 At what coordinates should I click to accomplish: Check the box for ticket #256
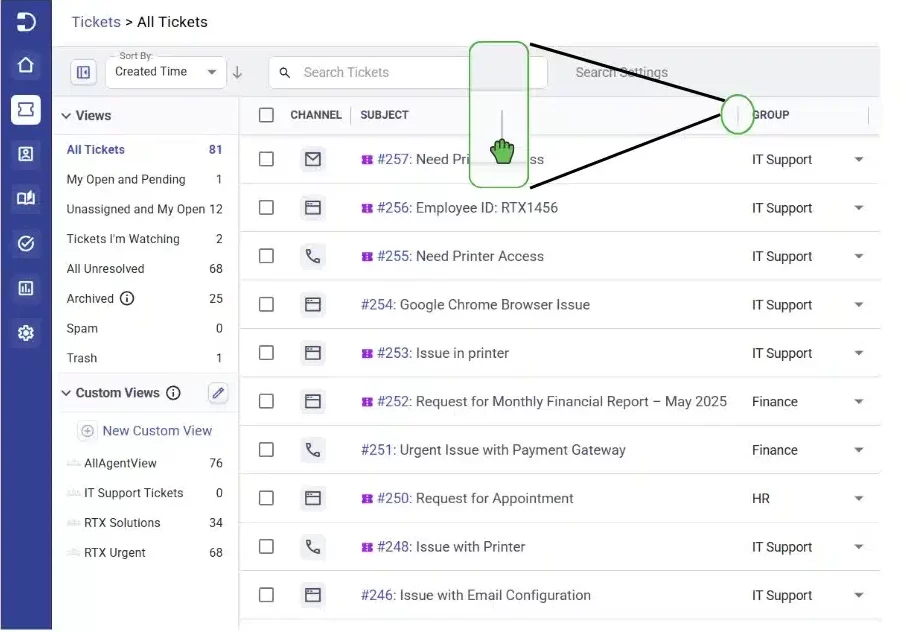(266, 208)
